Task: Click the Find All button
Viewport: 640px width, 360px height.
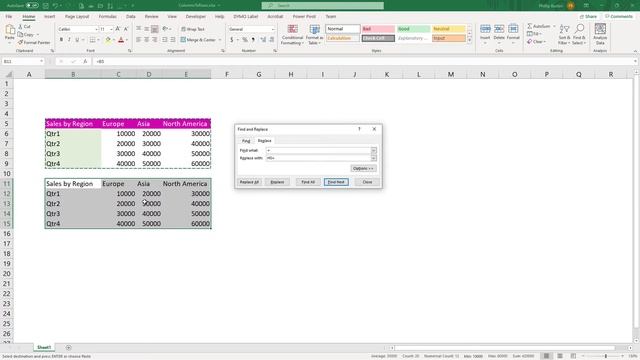Action: 308,182
